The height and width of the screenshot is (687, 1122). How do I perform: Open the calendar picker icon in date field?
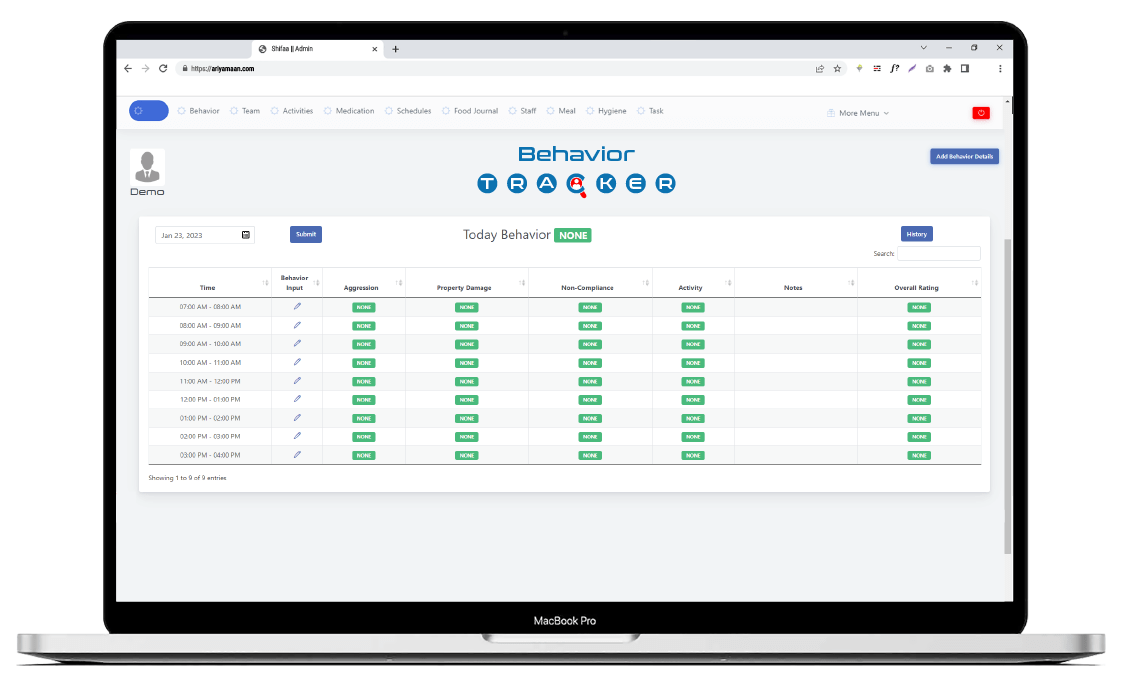246,235
